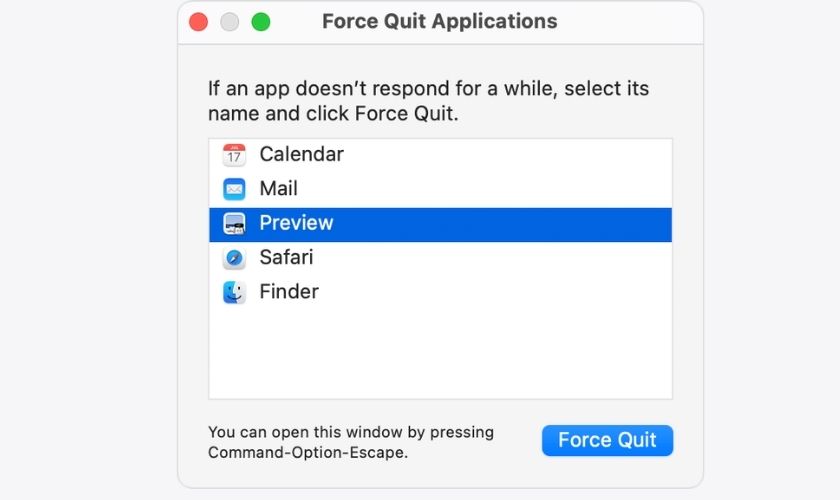Click the Command-Option-Escape hint text
840x500 pixels.
tap(308, 452)
